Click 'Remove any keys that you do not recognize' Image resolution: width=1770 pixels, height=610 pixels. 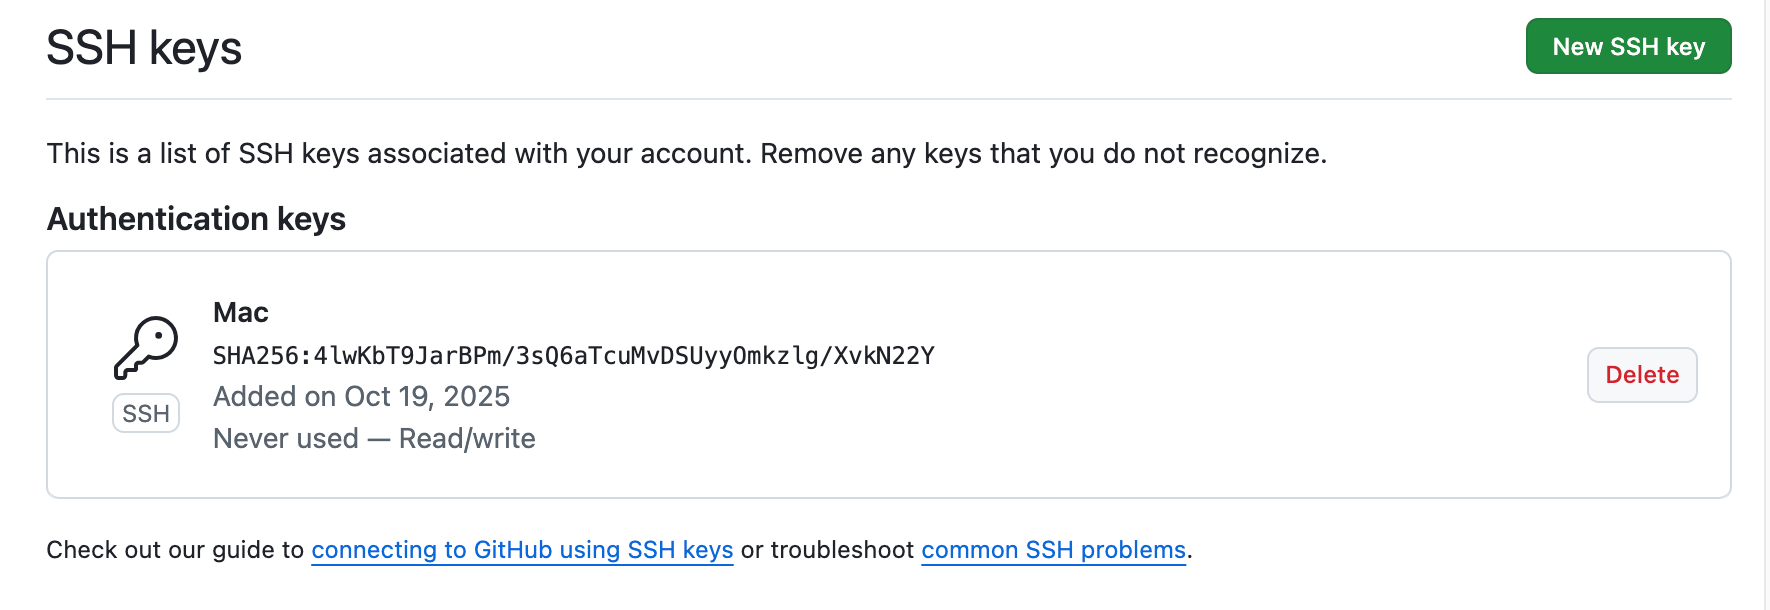tap(1043, 154)
